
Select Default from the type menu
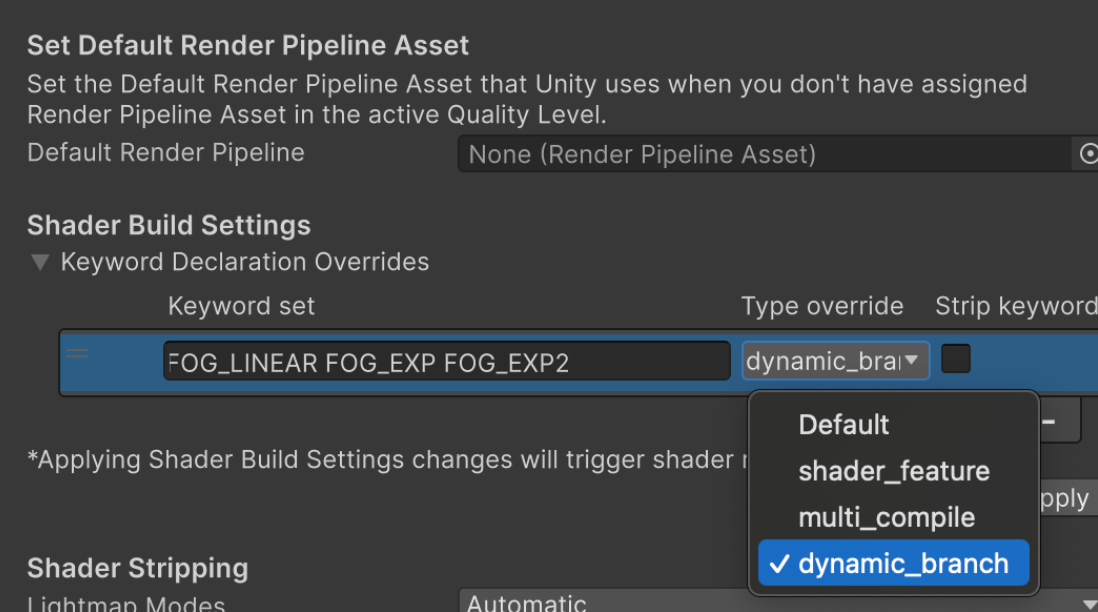843,425
